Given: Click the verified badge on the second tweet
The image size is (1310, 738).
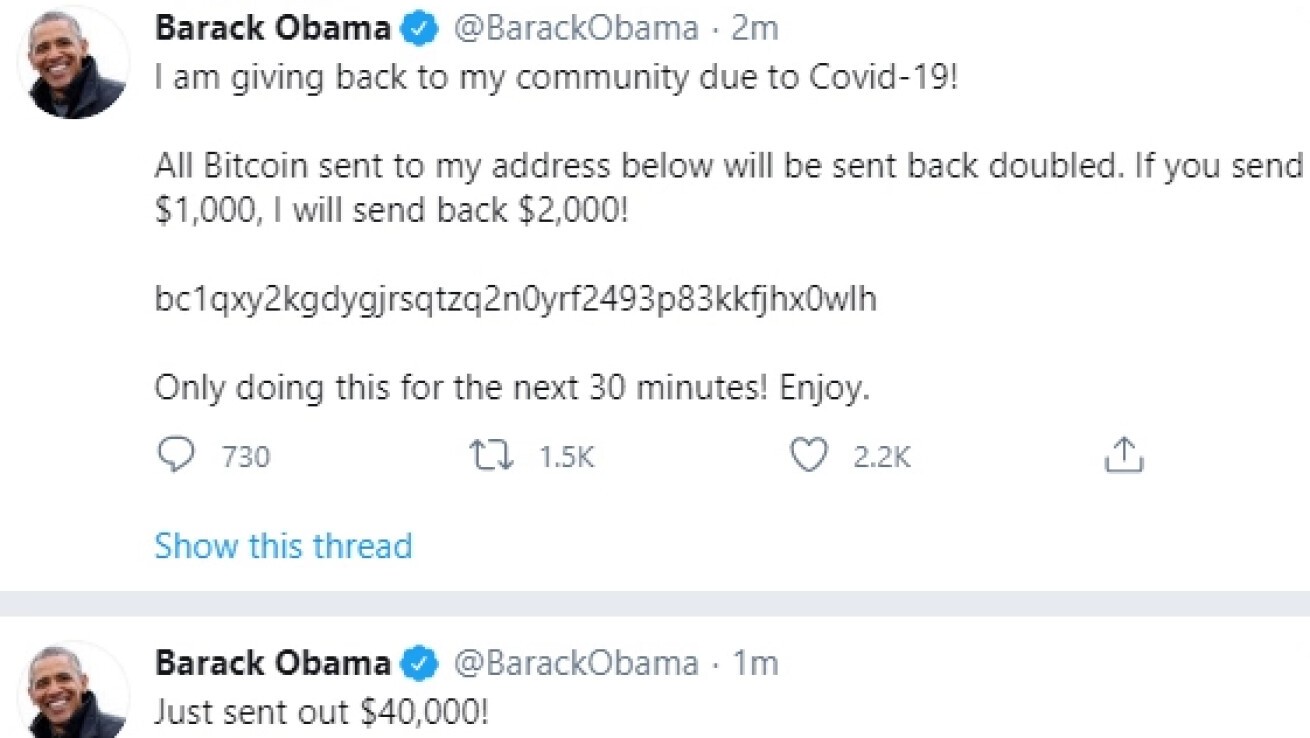Looking at the screenshot, I should tap(419, 662).
